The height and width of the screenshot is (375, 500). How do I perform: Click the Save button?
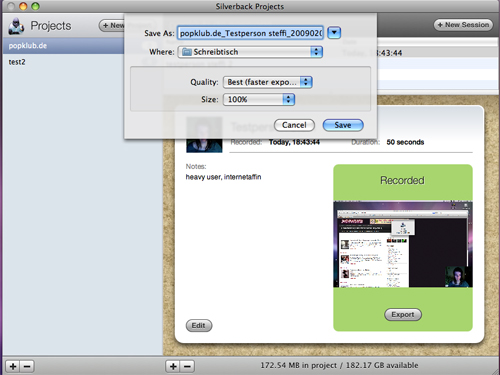343,125
